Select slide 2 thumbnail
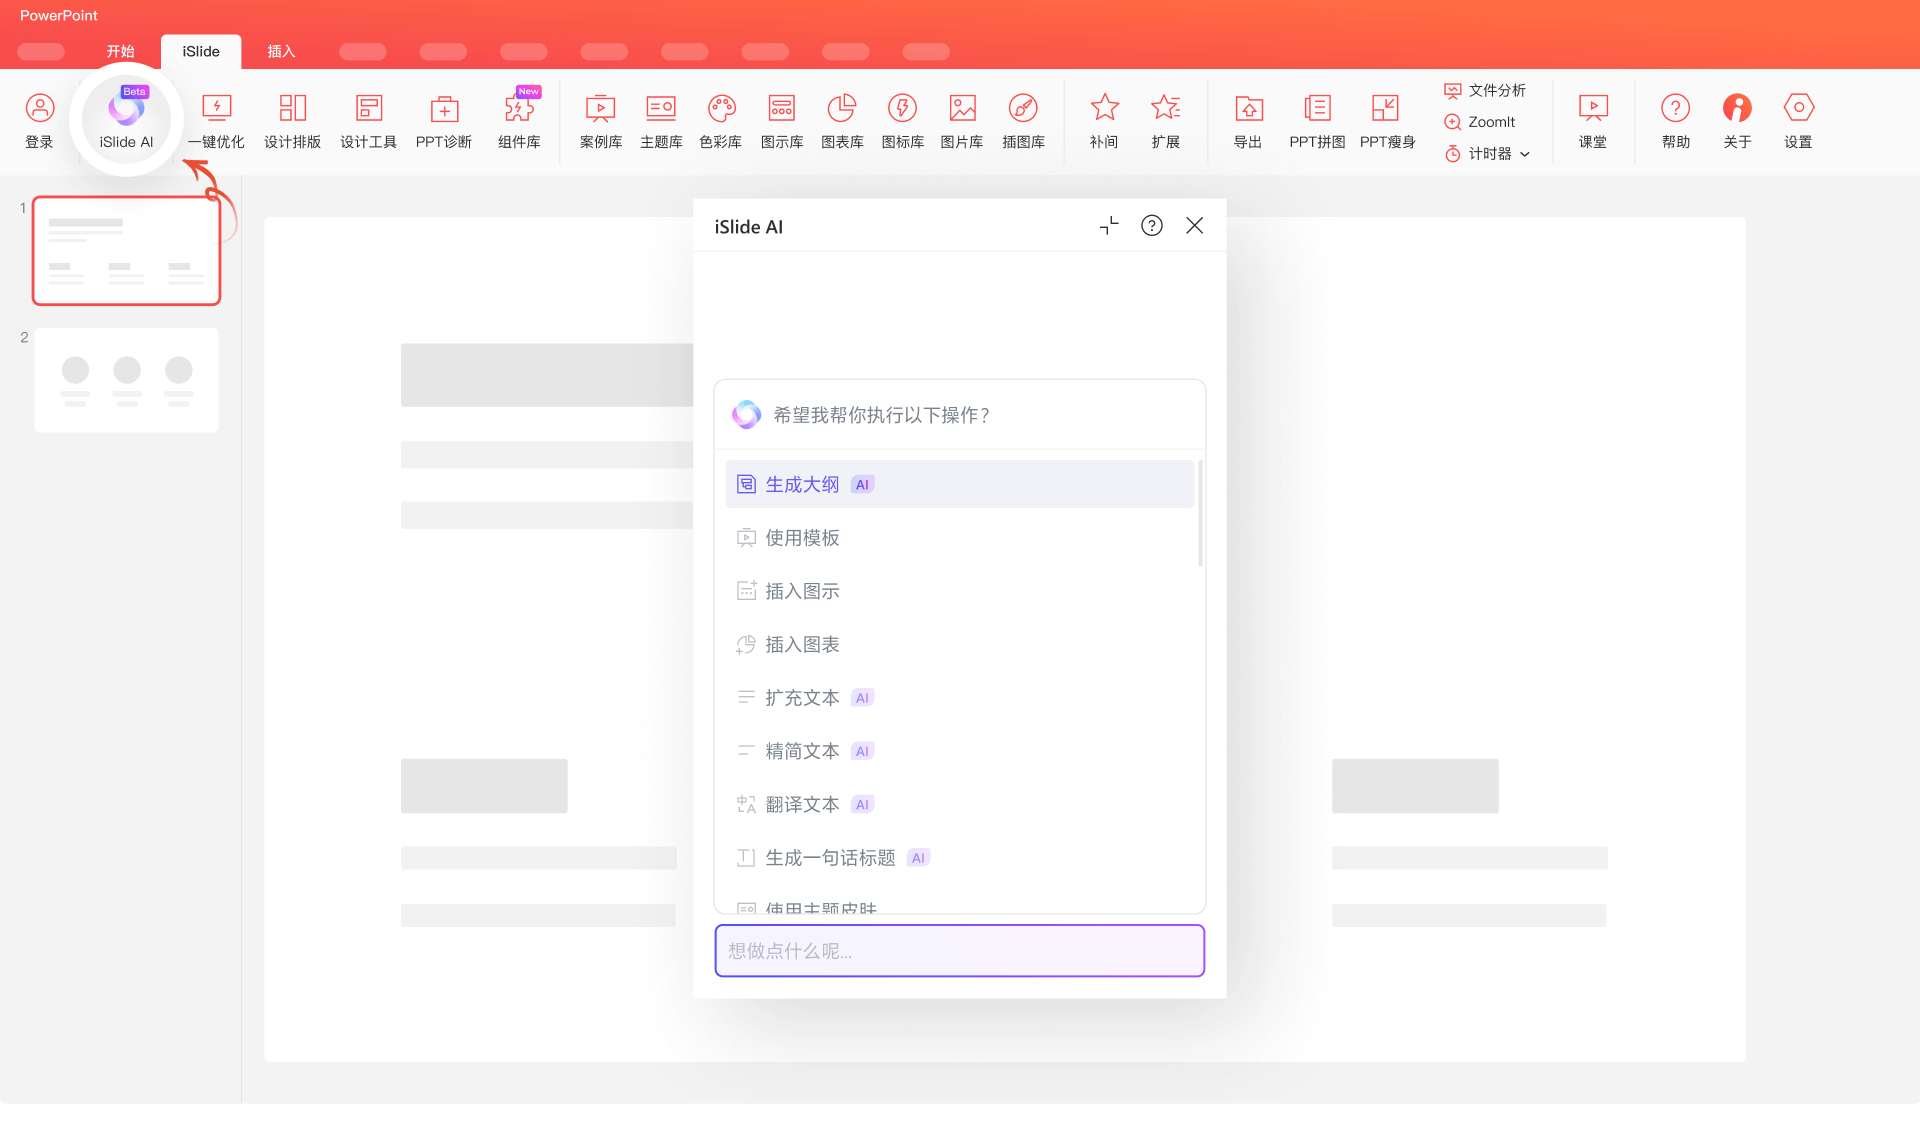 point(126,380)
